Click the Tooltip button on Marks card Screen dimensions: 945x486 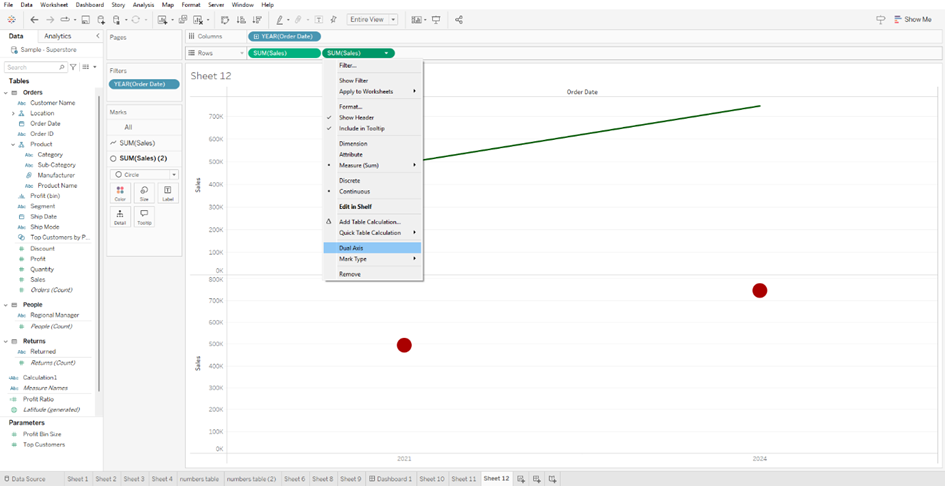(144, 217)
